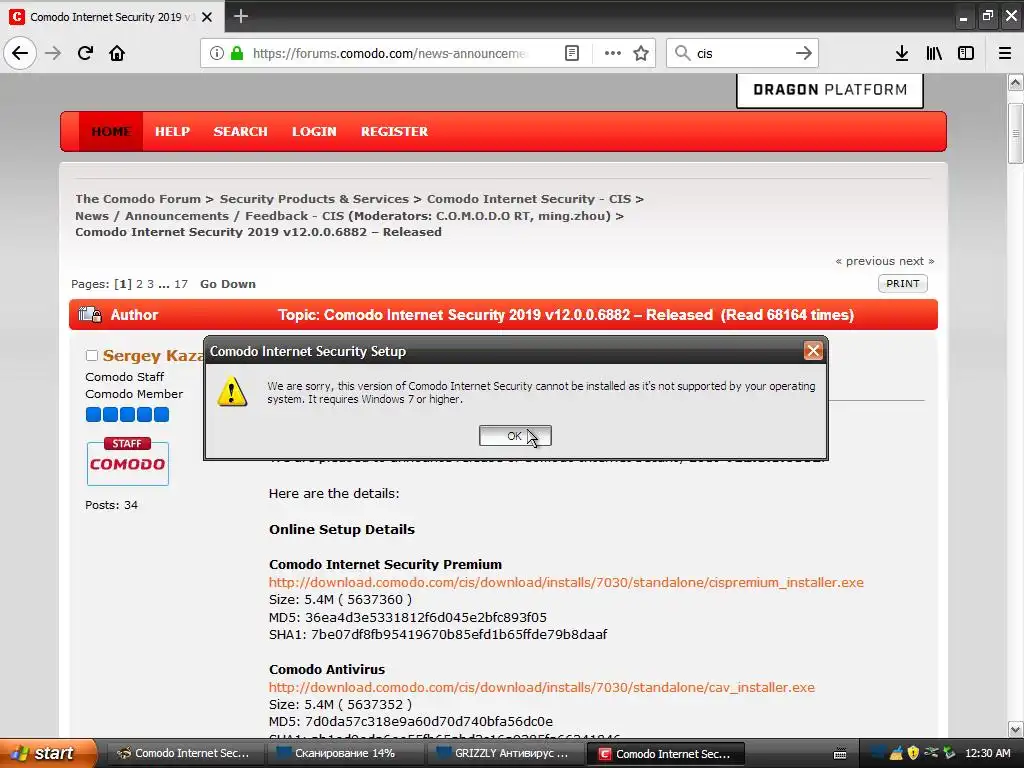Image resolution: width=1024 pixels, height=768 pixels.
Task: Go back to the previous page
Action: click(x=20, y=53)
